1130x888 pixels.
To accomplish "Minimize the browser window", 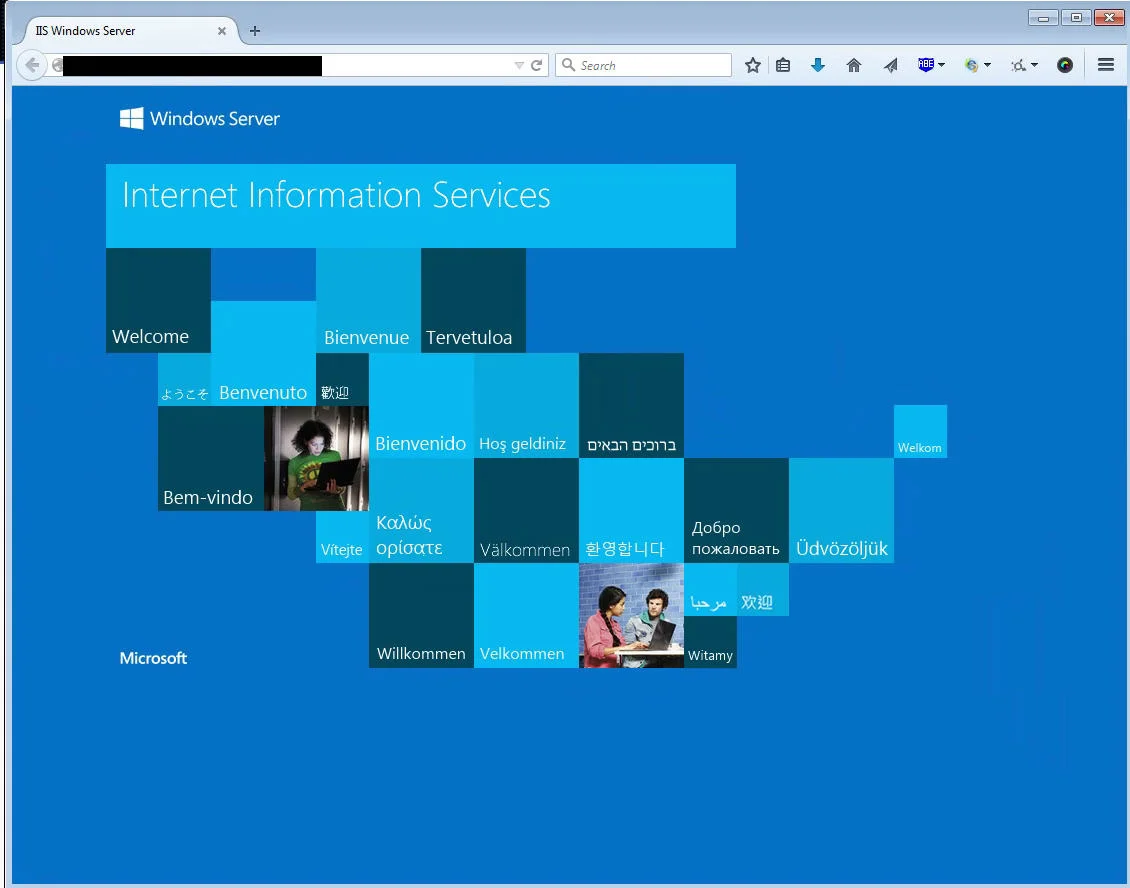I will tap(1044, 18).
